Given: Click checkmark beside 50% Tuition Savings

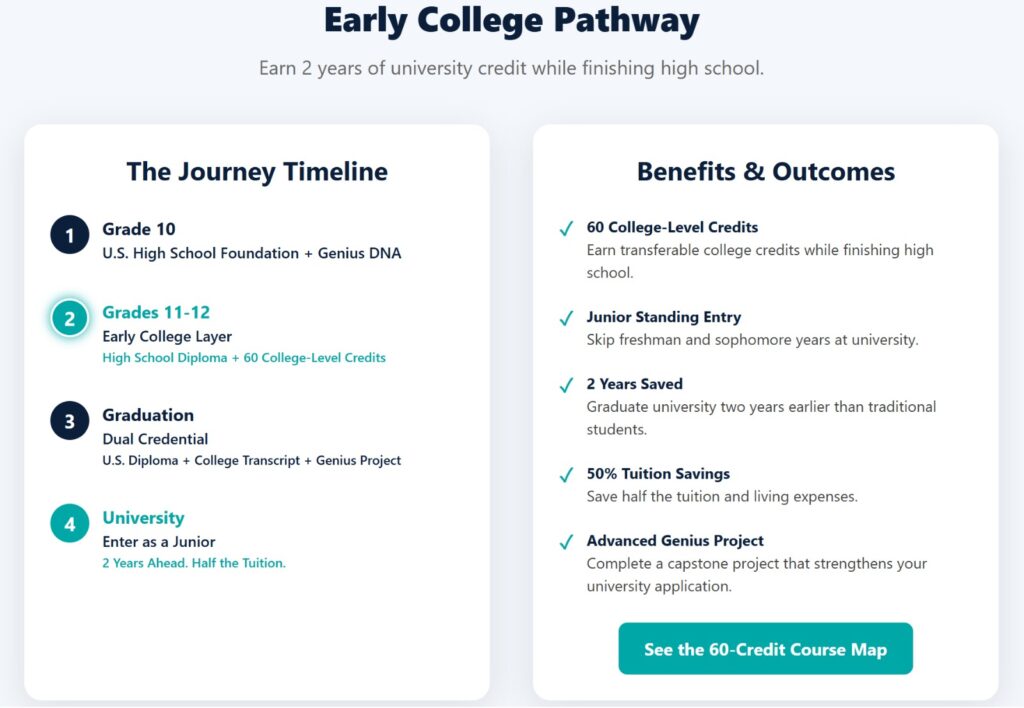Looking at the screenshot, I should click(x=566, y=475).
